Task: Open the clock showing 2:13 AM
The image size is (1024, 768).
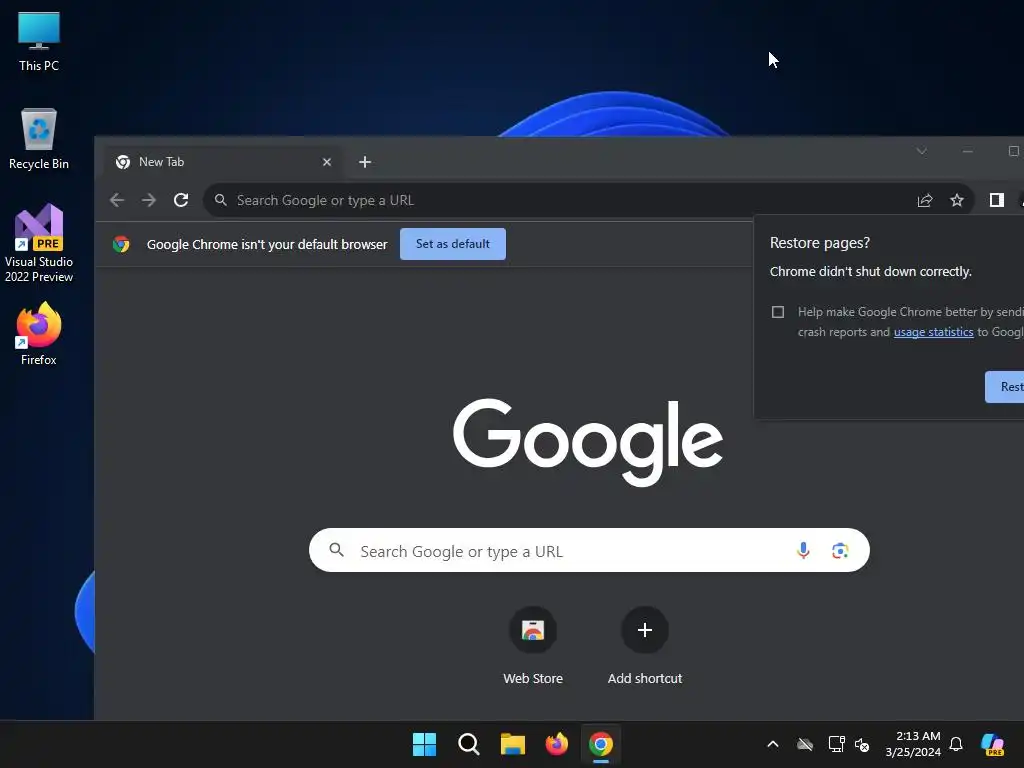Action: coord(913,744)
